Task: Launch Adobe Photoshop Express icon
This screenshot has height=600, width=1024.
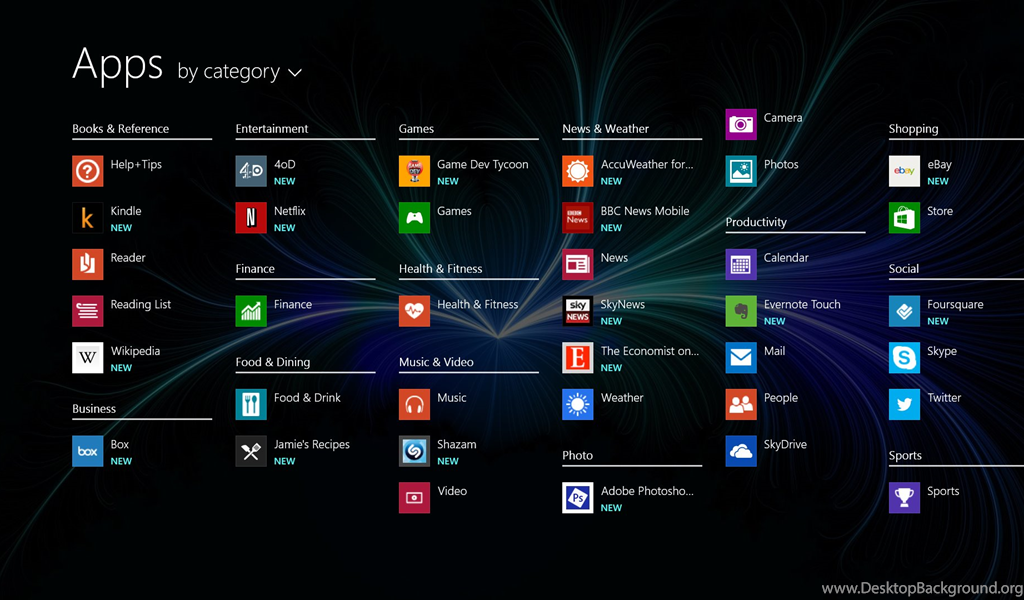Action: (577, 497)
